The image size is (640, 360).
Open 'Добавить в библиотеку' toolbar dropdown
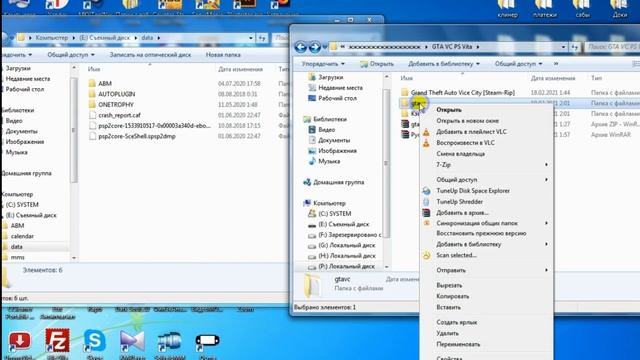[444, 64]
